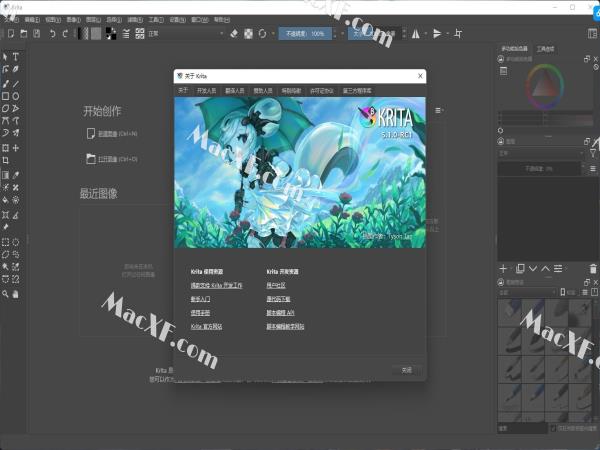
Task: Switch to 工具选项 docker tab
Action: point(545,49)
